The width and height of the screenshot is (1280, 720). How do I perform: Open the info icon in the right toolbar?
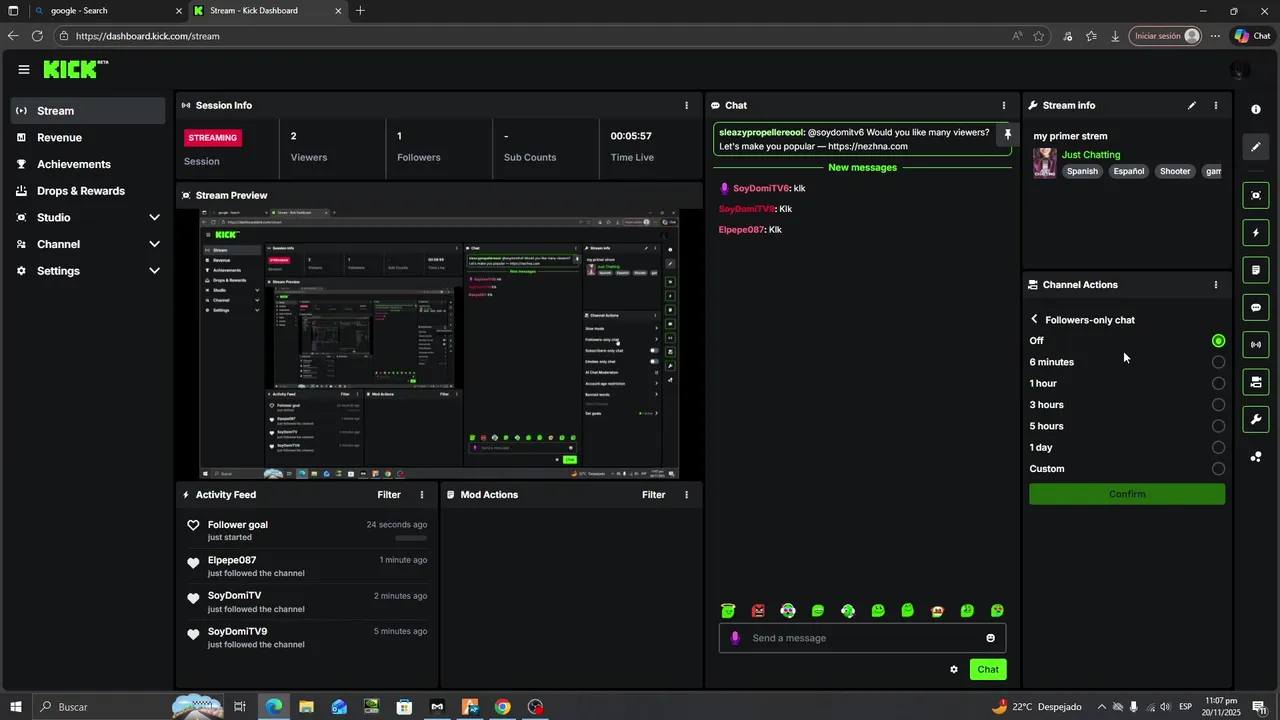pos(1256,109)
